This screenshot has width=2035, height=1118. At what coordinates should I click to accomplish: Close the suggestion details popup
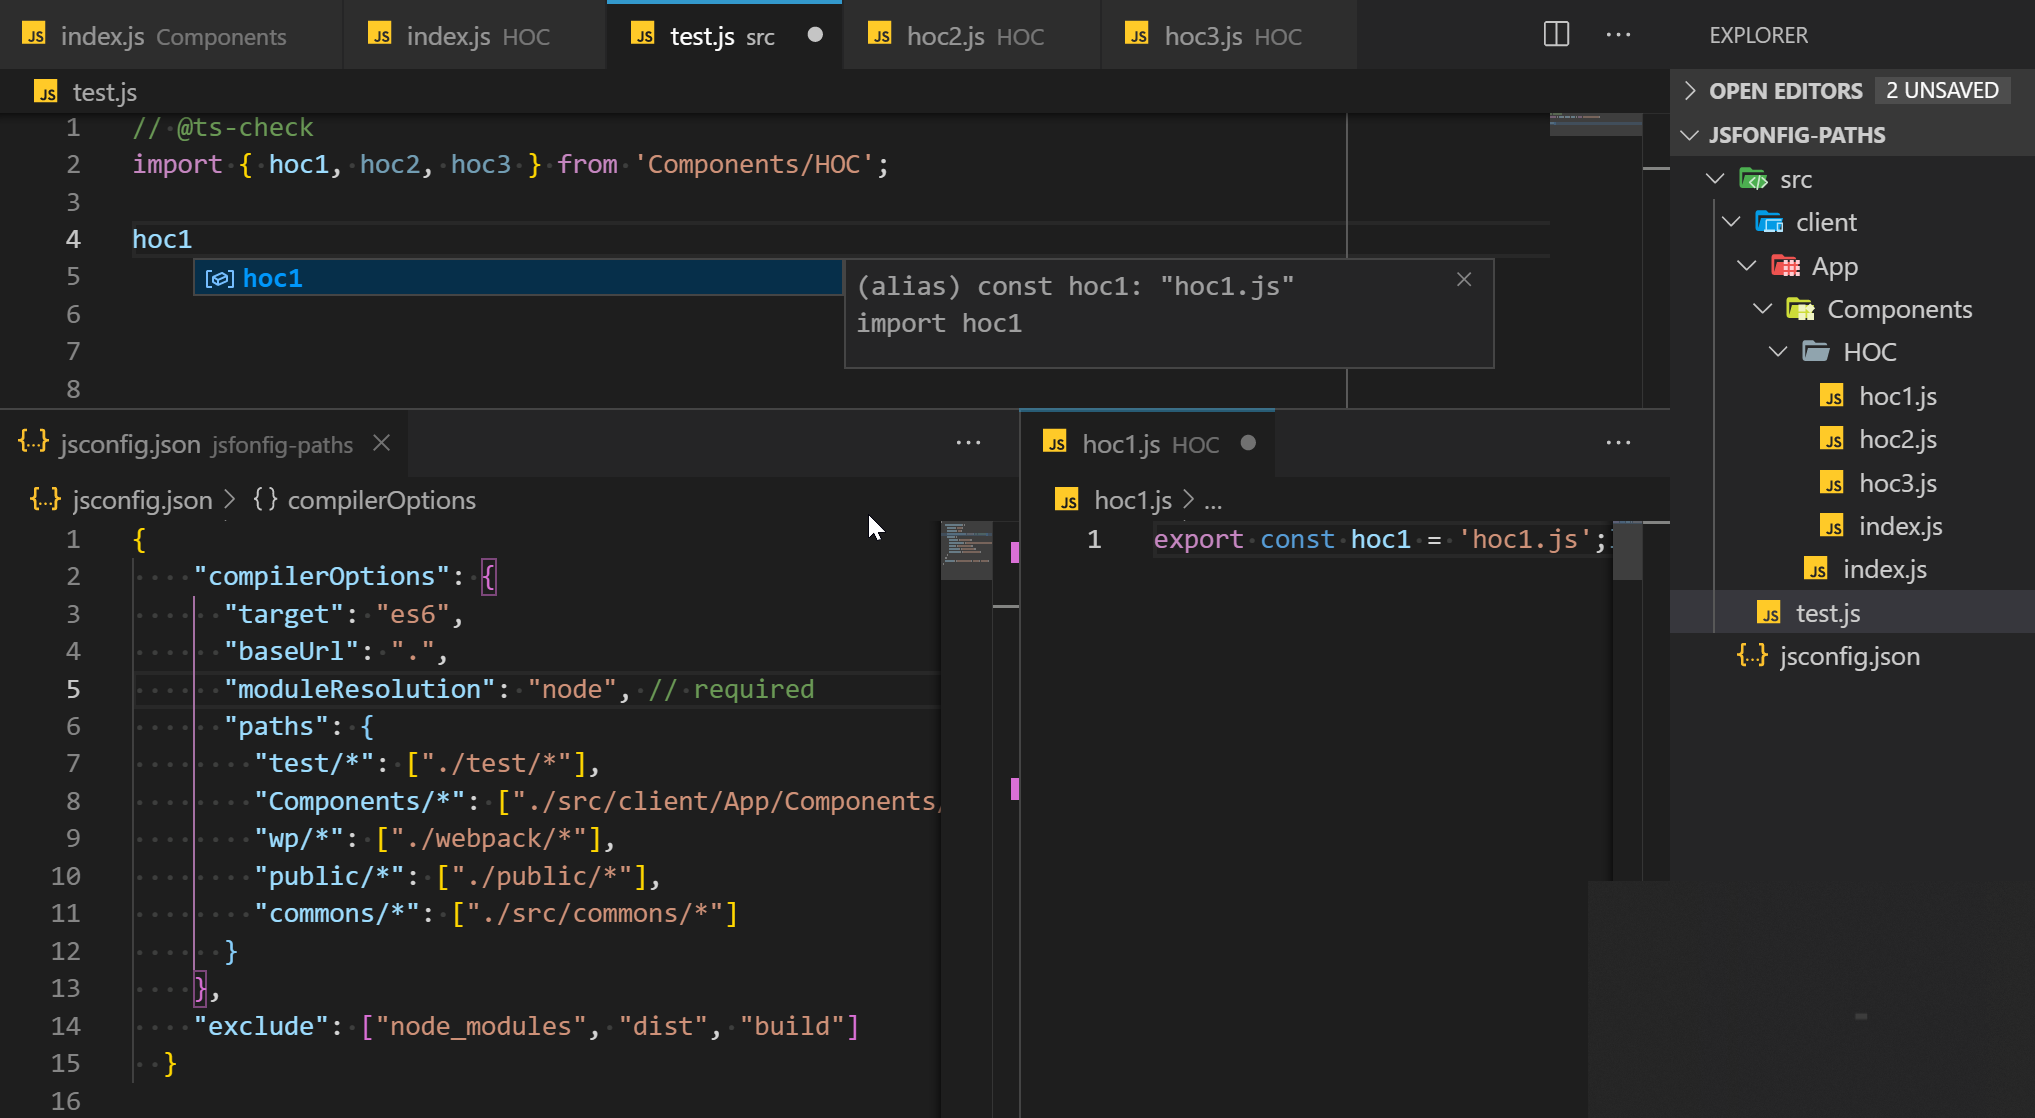tap(1464, 280)
